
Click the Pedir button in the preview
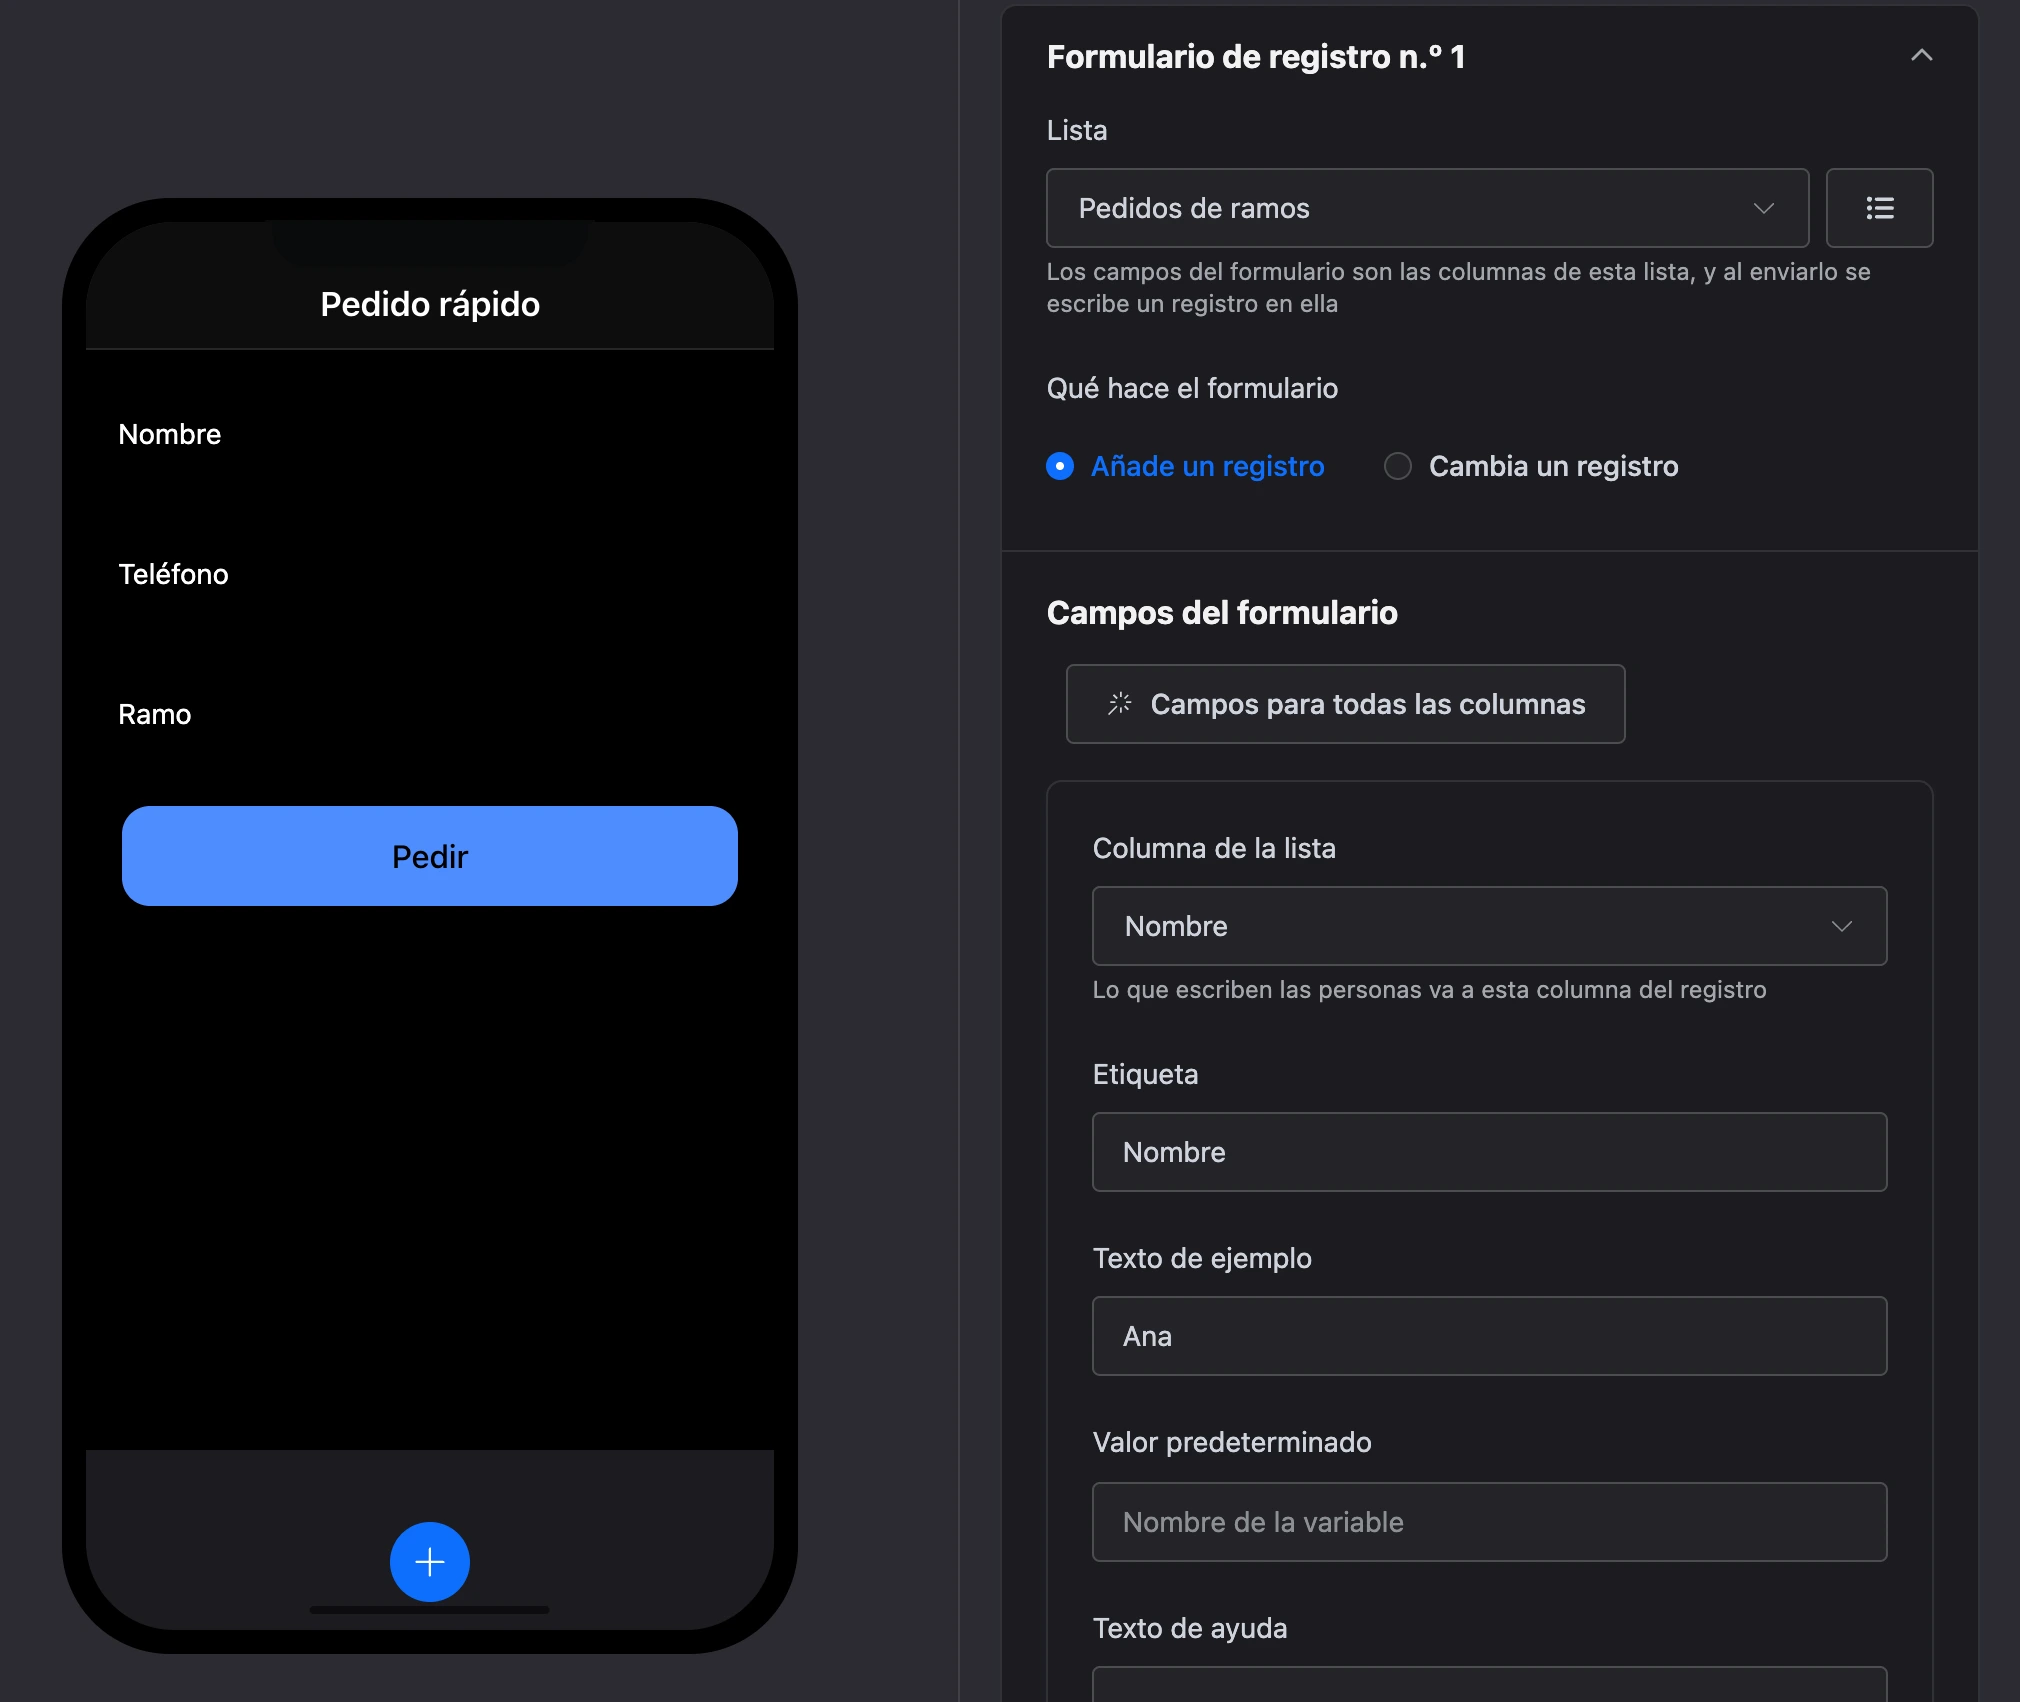coord(430,856)
